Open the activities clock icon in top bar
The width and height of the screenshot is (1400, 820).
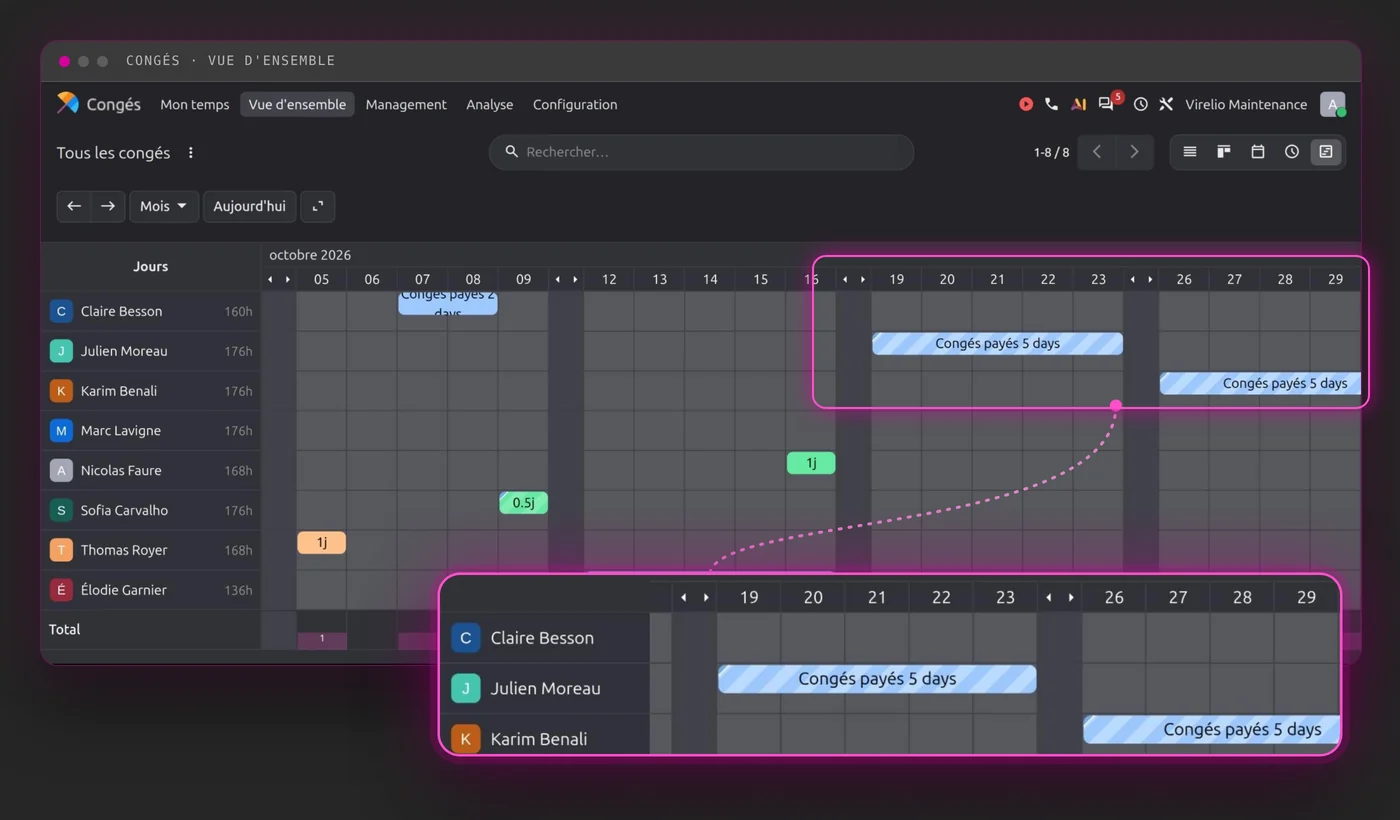tap(1140, 104)
